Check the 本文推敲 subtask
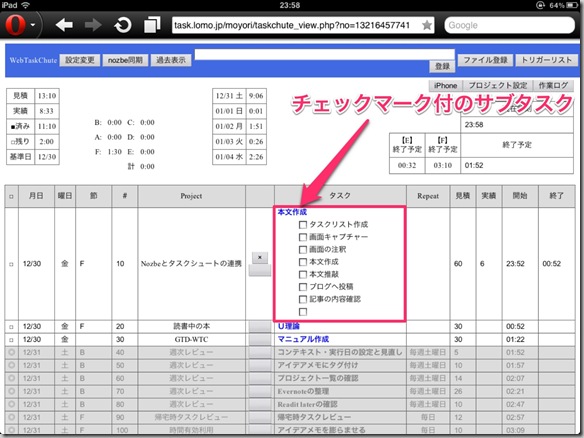 (303, 274)
